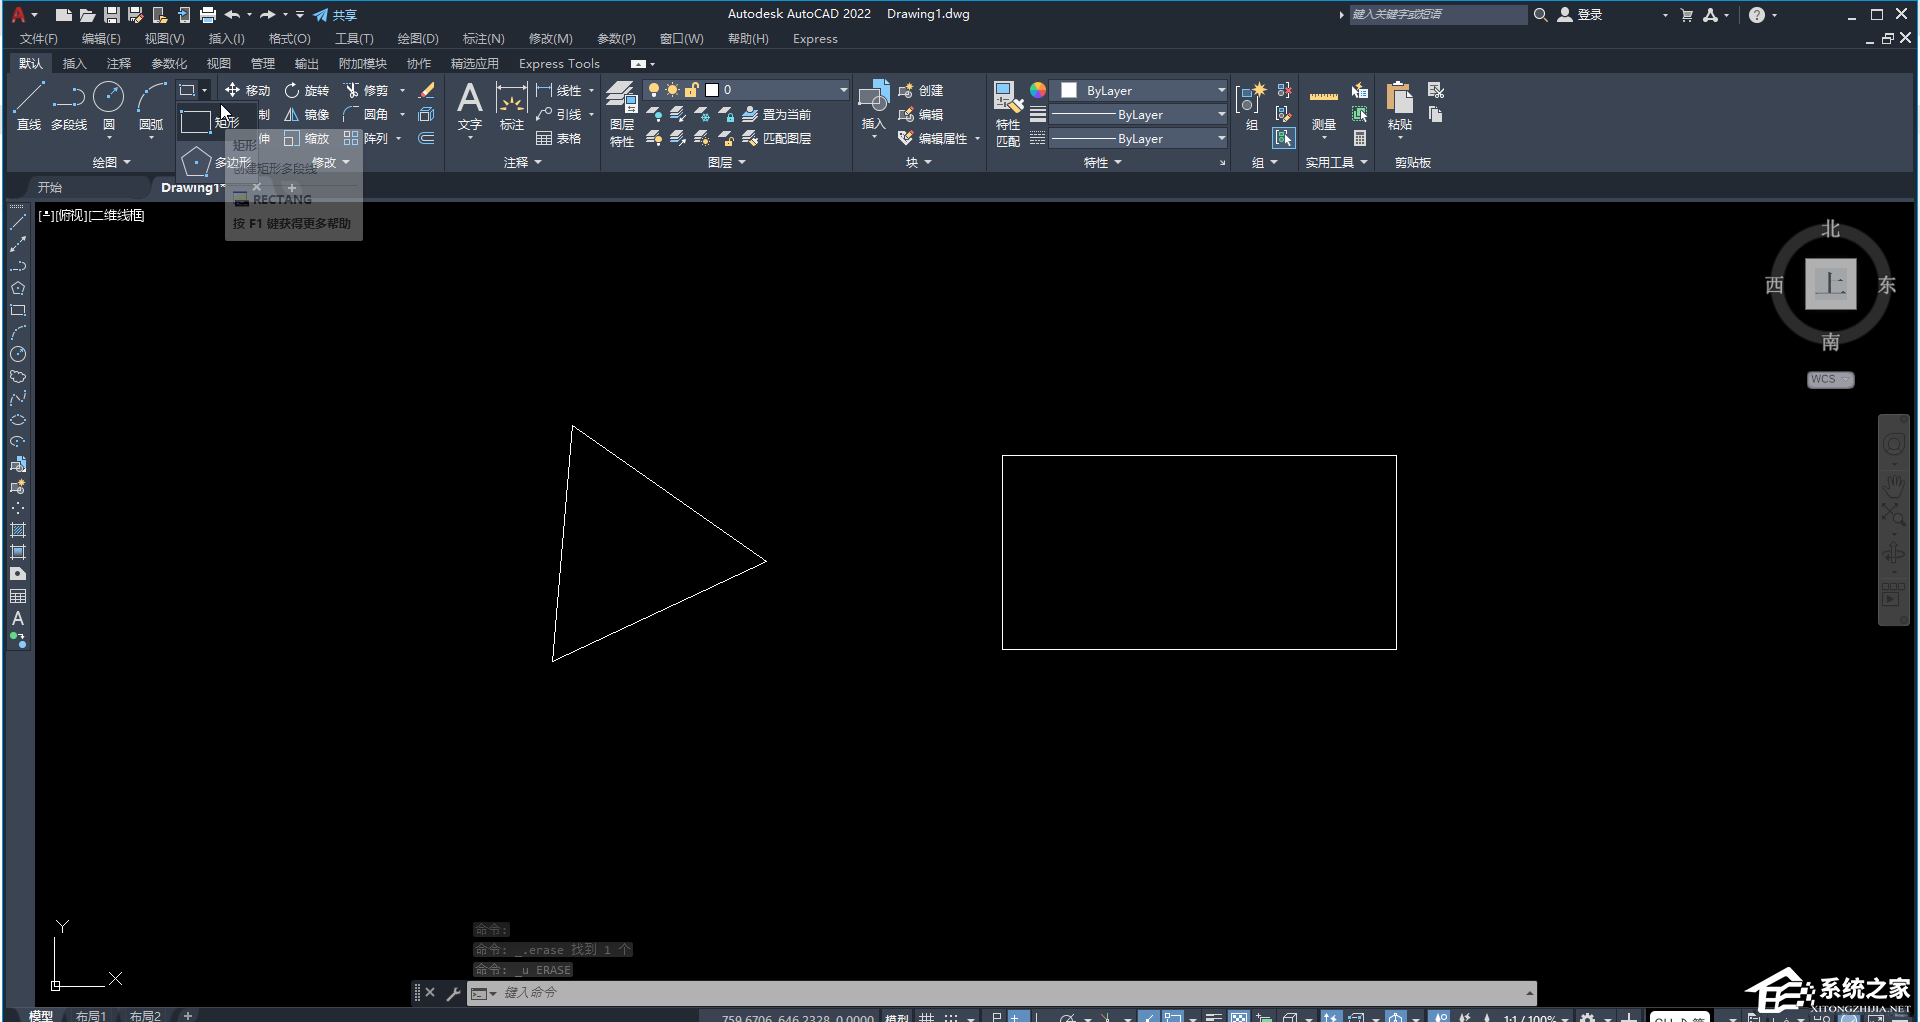This screenshot has width=1920, height=1022.
Task: Activate the Trim (修剪) tool
Action: pyautogui.click(x=366, y=90)
